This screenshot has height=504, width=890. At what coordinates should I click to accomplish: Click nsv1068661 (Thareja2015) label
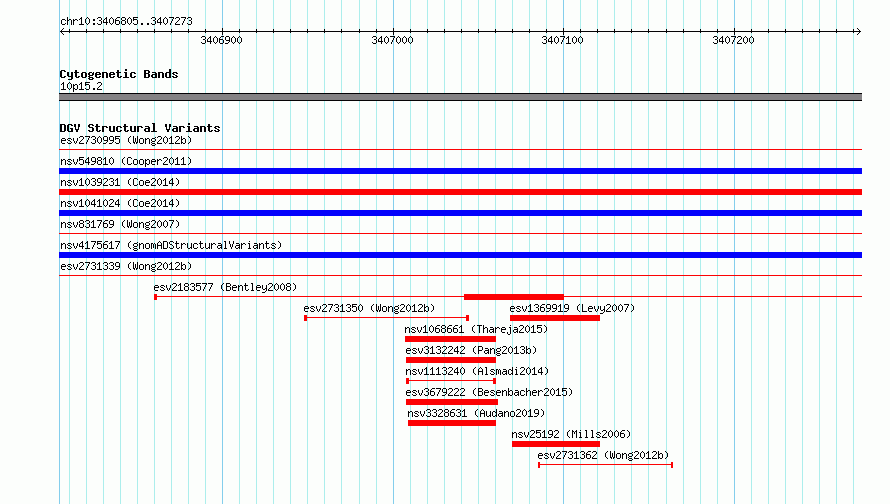pos(476,329)
